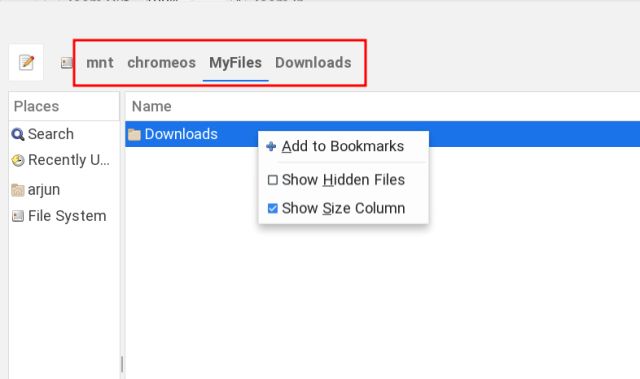The width and height of the screenshot is (640, 379).
Task: Click the arjun home folder icon
Action: (x=18, y=190)
